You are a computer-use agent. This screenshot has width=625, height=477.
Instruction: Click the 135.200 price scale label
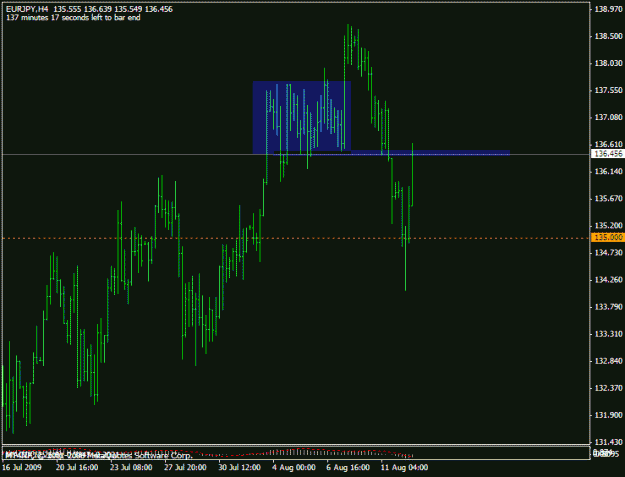[608, 226]
